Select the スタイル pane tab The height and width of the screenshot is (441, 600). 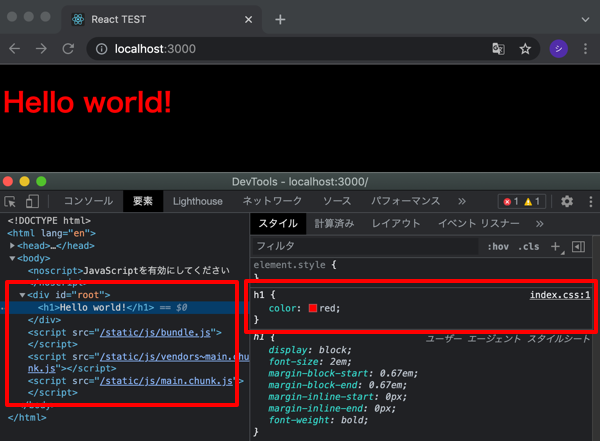coord(278,224)
